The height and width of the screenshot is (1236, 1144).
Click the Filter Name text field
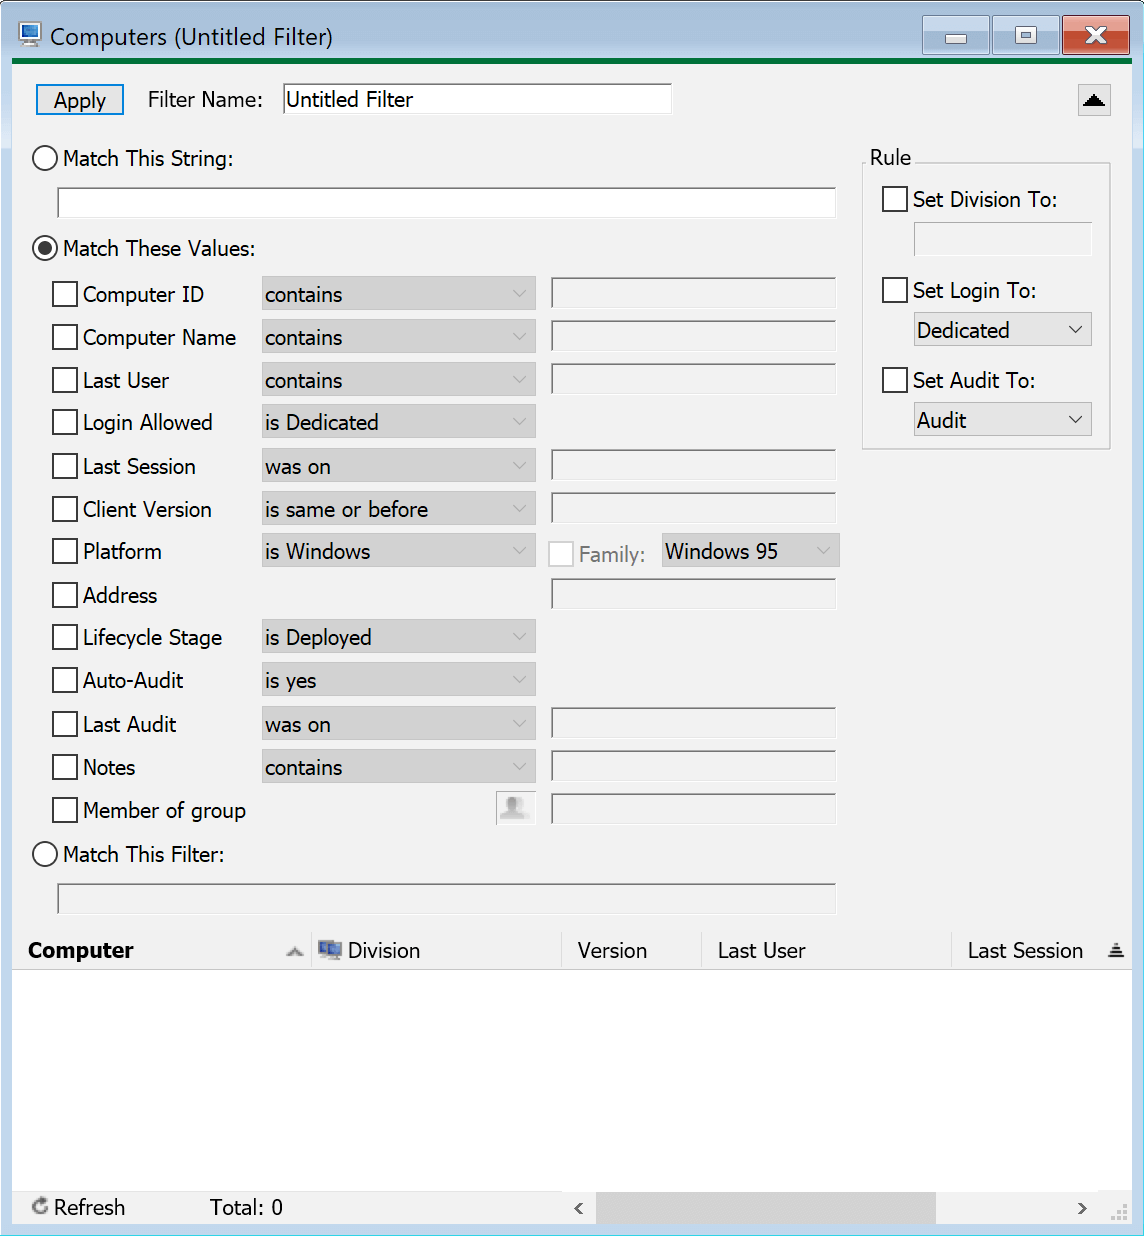point(477,99)
